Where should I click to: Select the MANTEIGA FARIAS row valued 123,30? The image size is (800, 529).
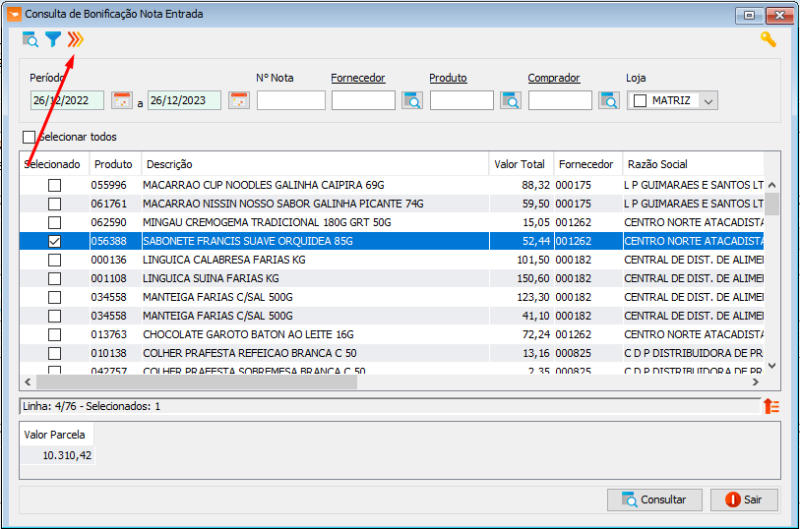(x=392, y=297)
